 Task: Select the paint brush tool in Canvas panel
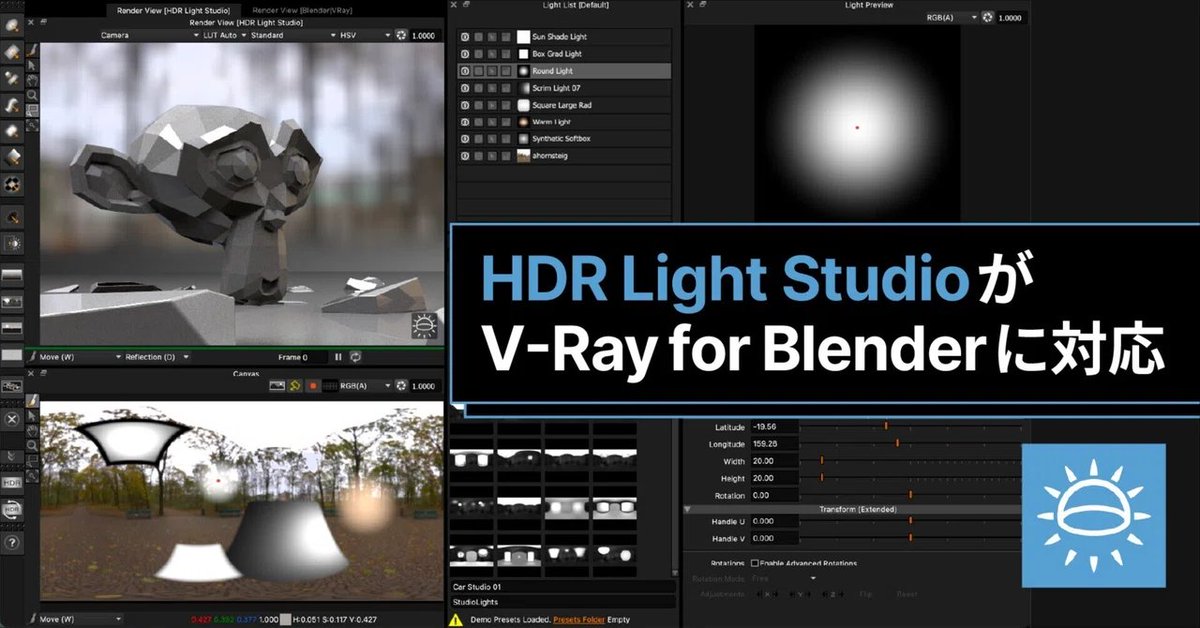click(33, 400)
